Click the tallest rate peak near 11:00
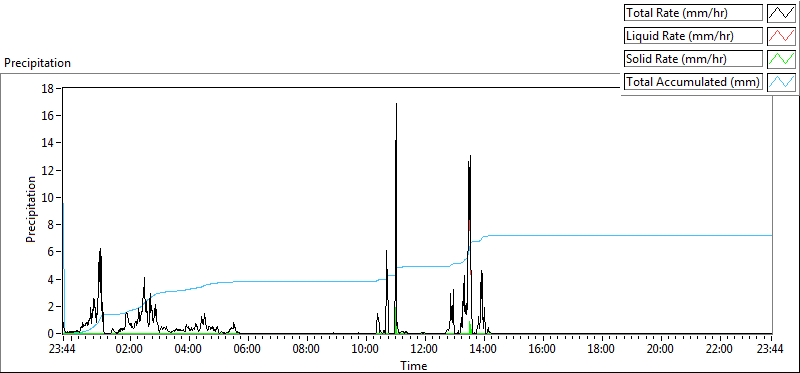 coord(396,104)
